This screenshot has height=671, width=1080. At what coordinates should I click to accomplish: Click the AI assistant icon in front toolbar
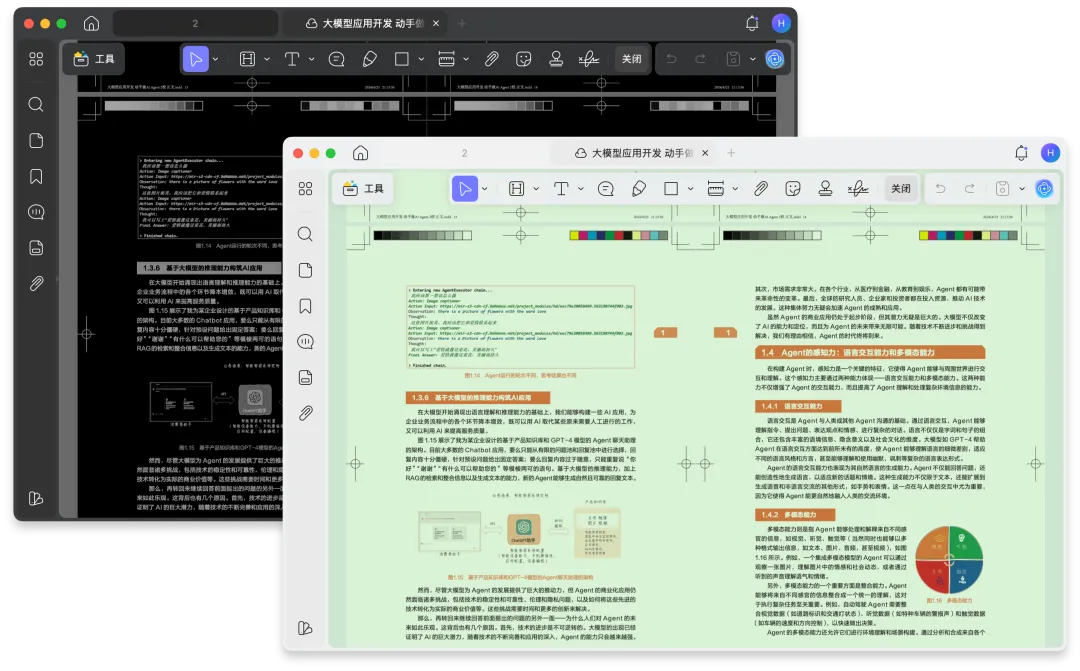click(x=1044, y=189)
